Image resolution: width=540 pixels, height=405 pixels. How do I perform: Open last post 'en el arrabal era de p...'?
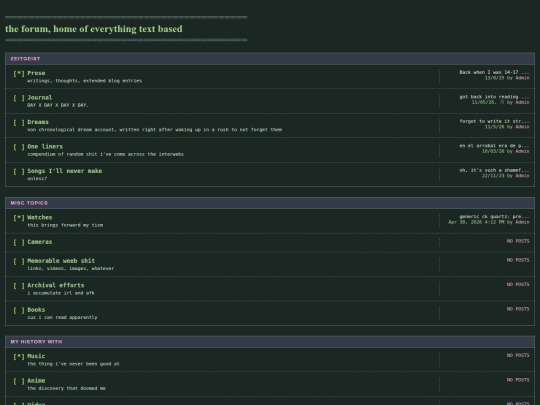coord(494,146)
